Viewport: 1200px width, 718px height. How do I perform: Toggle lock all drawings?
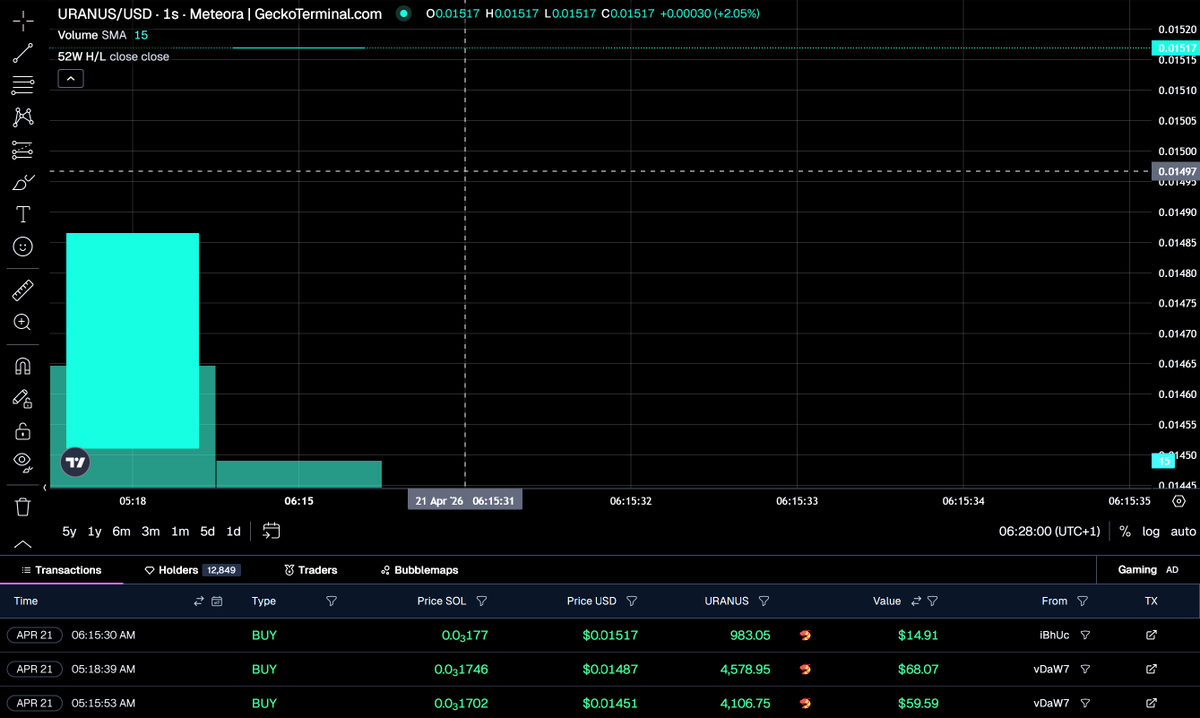(x=22, y=431)
